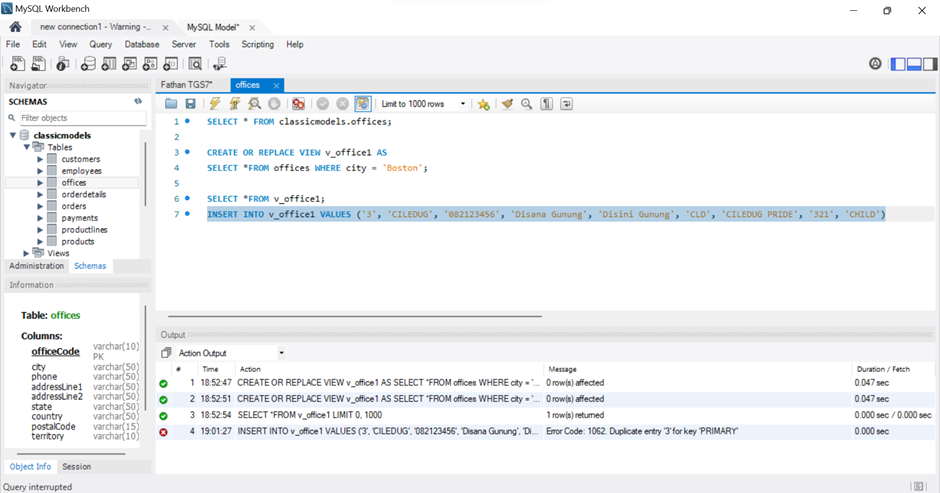The image size is (940, 493).
Task: Select the products table in the tree
Action: pos(77,241)
